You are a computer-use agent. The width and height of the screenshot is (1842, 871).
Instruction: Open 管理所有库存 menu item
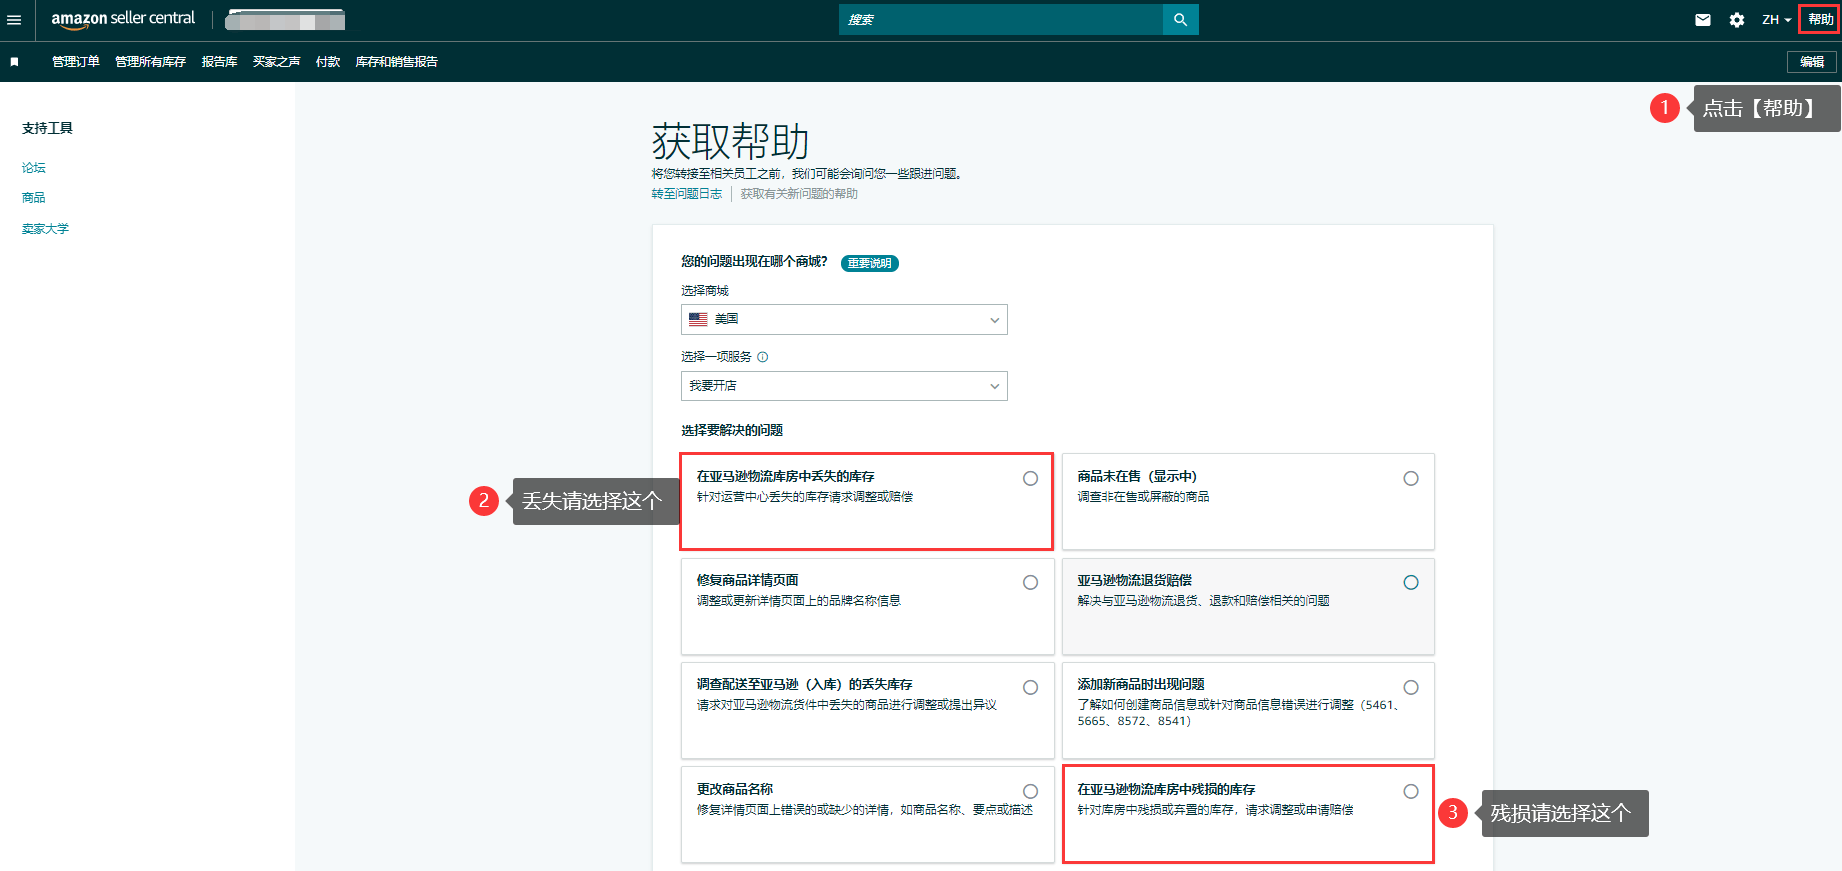[x=150, y=62]
